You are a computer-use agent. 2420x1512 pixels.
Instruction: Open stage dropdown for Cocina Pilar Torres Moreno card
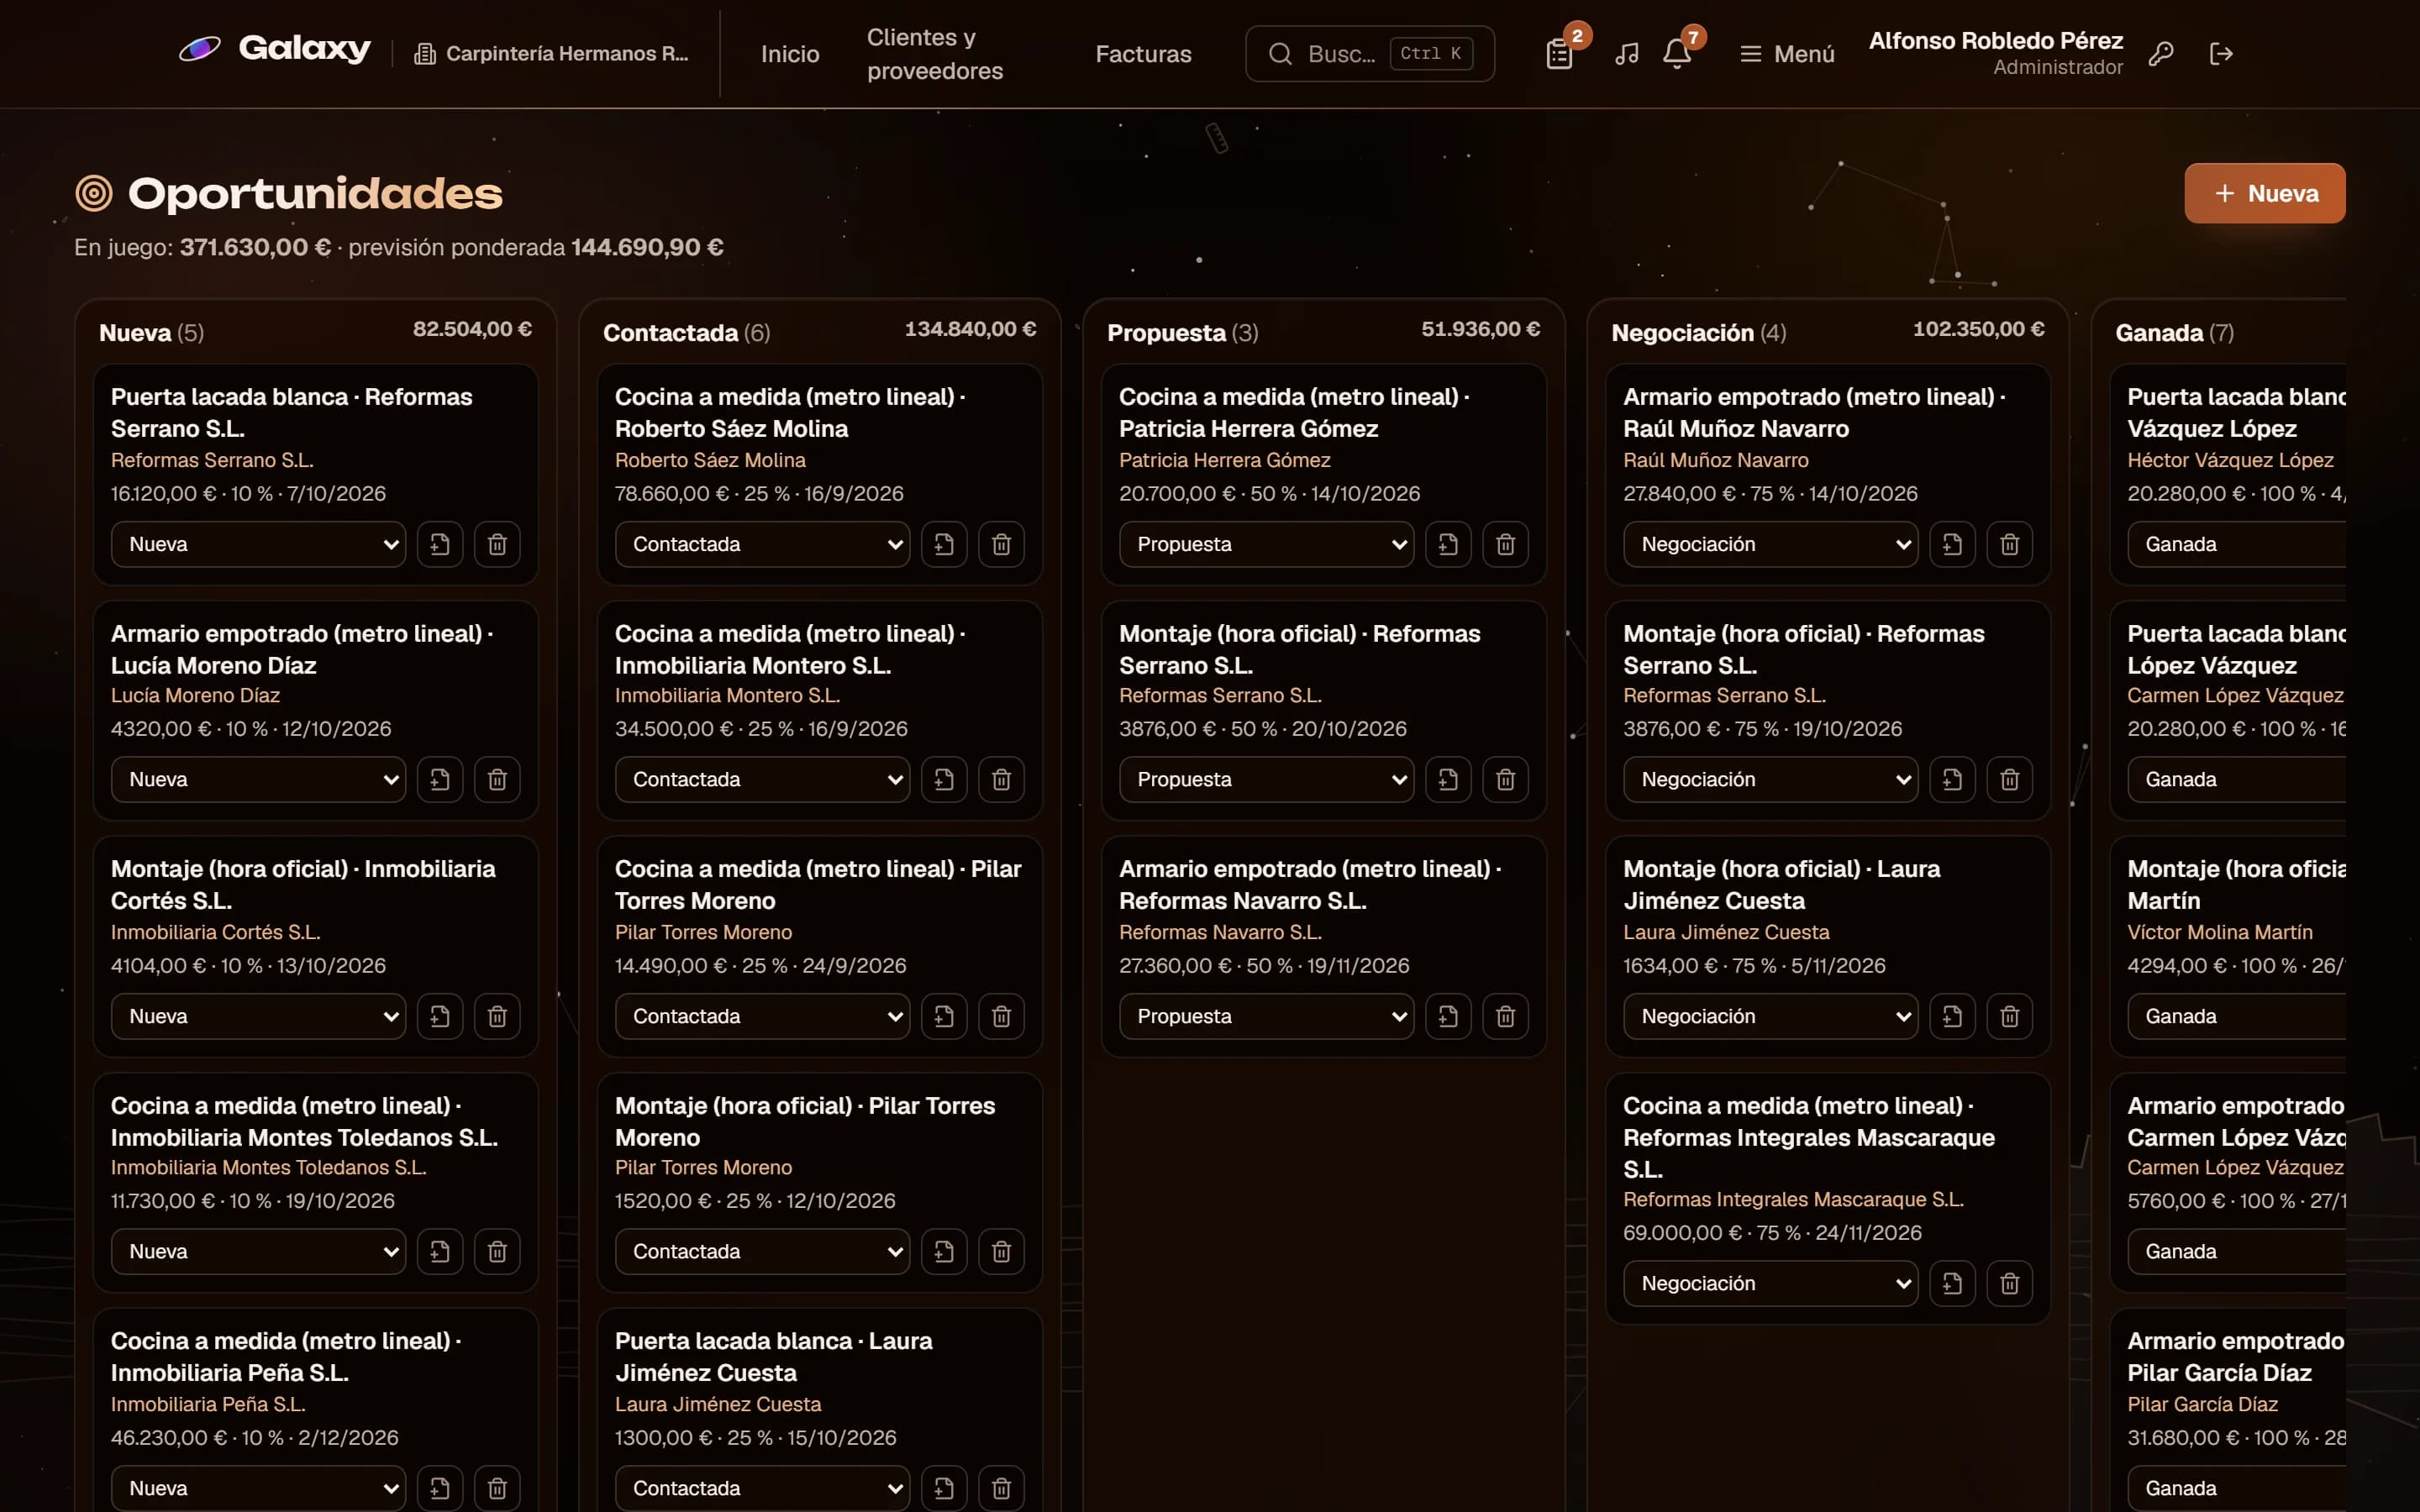[x=763, y=1016]
